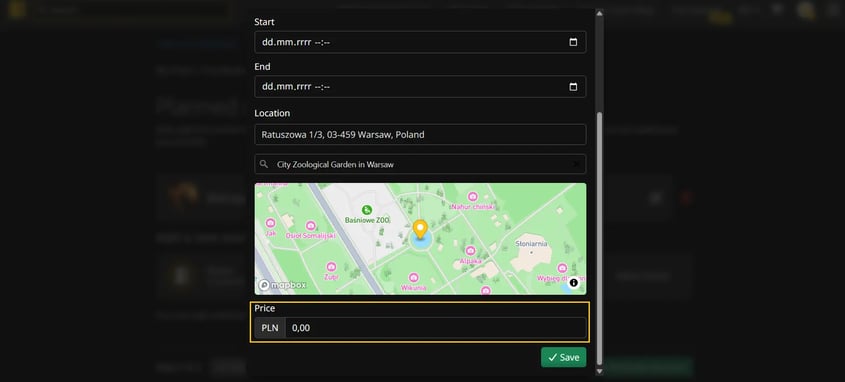Click the dialog scrollbar down arrow
Screen dimensions: 845x382
(x=599, y=371)
